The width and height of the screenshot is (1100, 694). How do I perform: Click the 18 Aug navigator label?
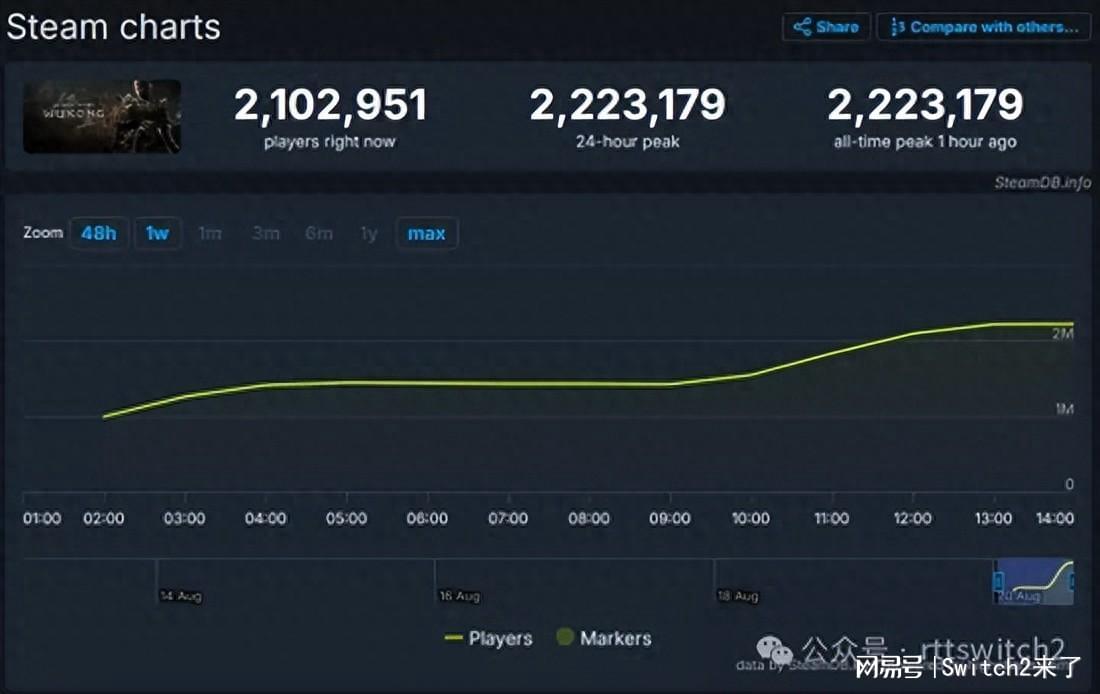738,596
